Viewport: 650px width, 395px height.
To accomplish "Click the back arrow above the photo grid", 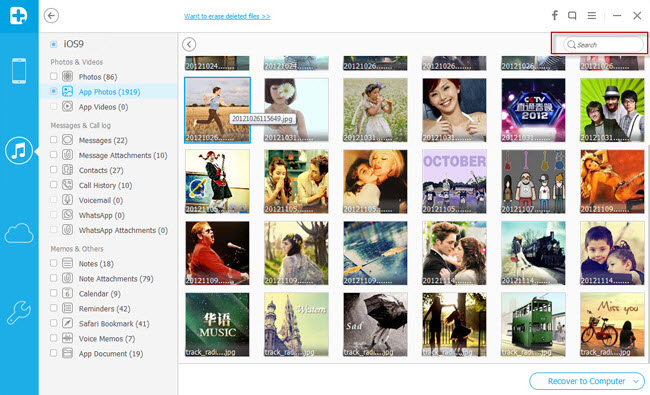I will [189, 44].
